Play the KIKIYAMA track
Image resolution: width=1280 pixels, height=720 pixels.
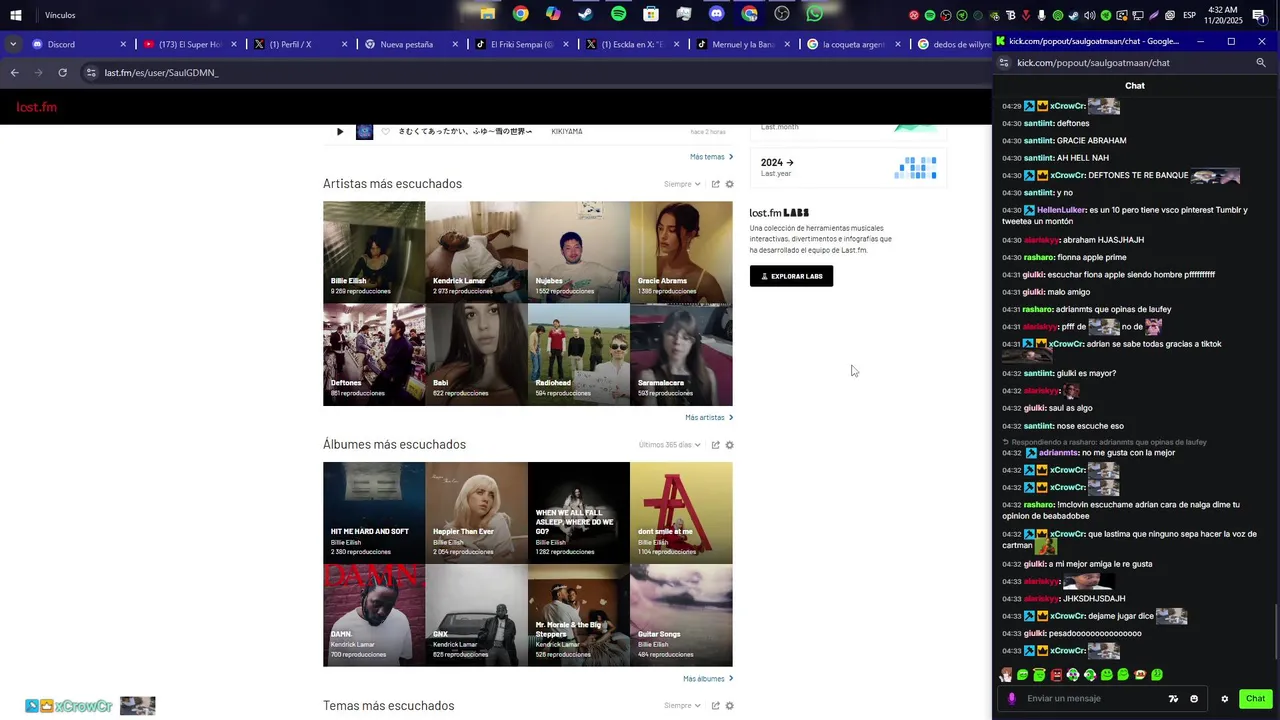pos(340,132)
